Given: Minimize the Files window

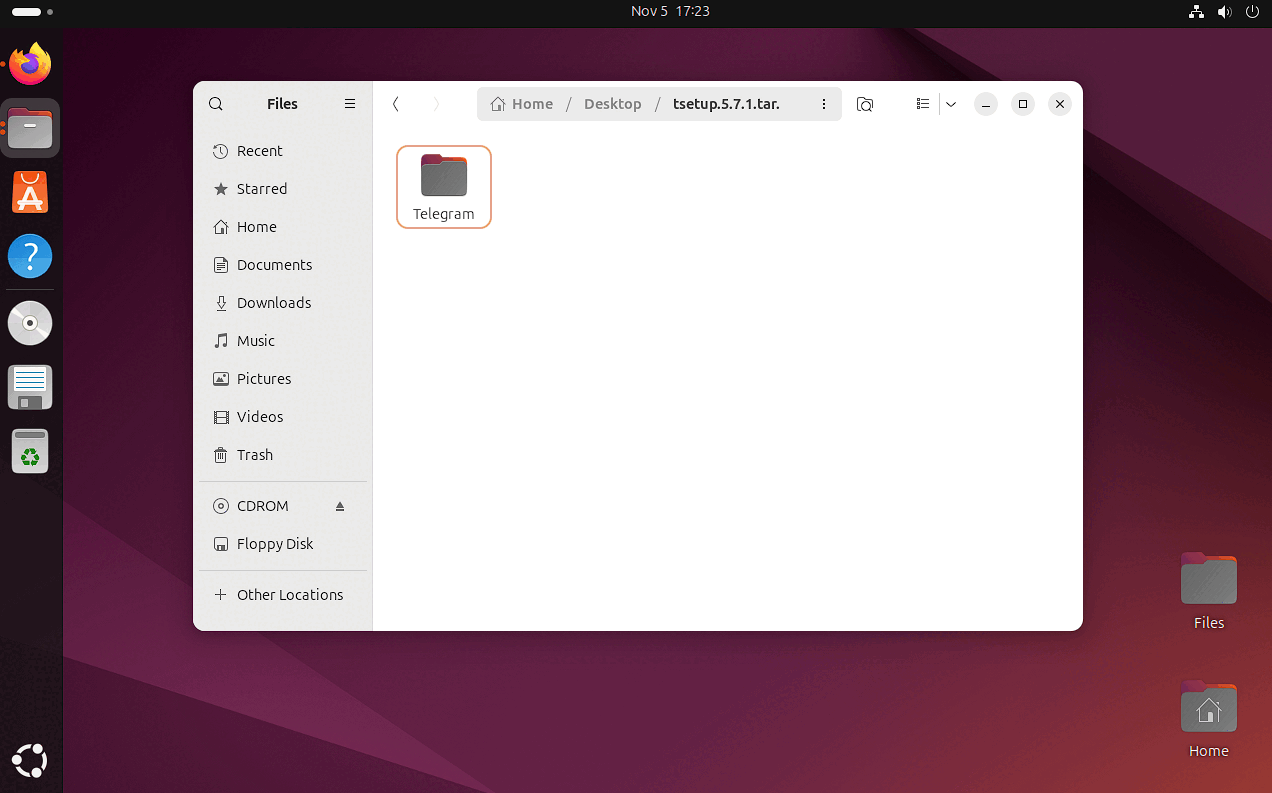Looking at the screenshot, I should (x=986, y=104).
